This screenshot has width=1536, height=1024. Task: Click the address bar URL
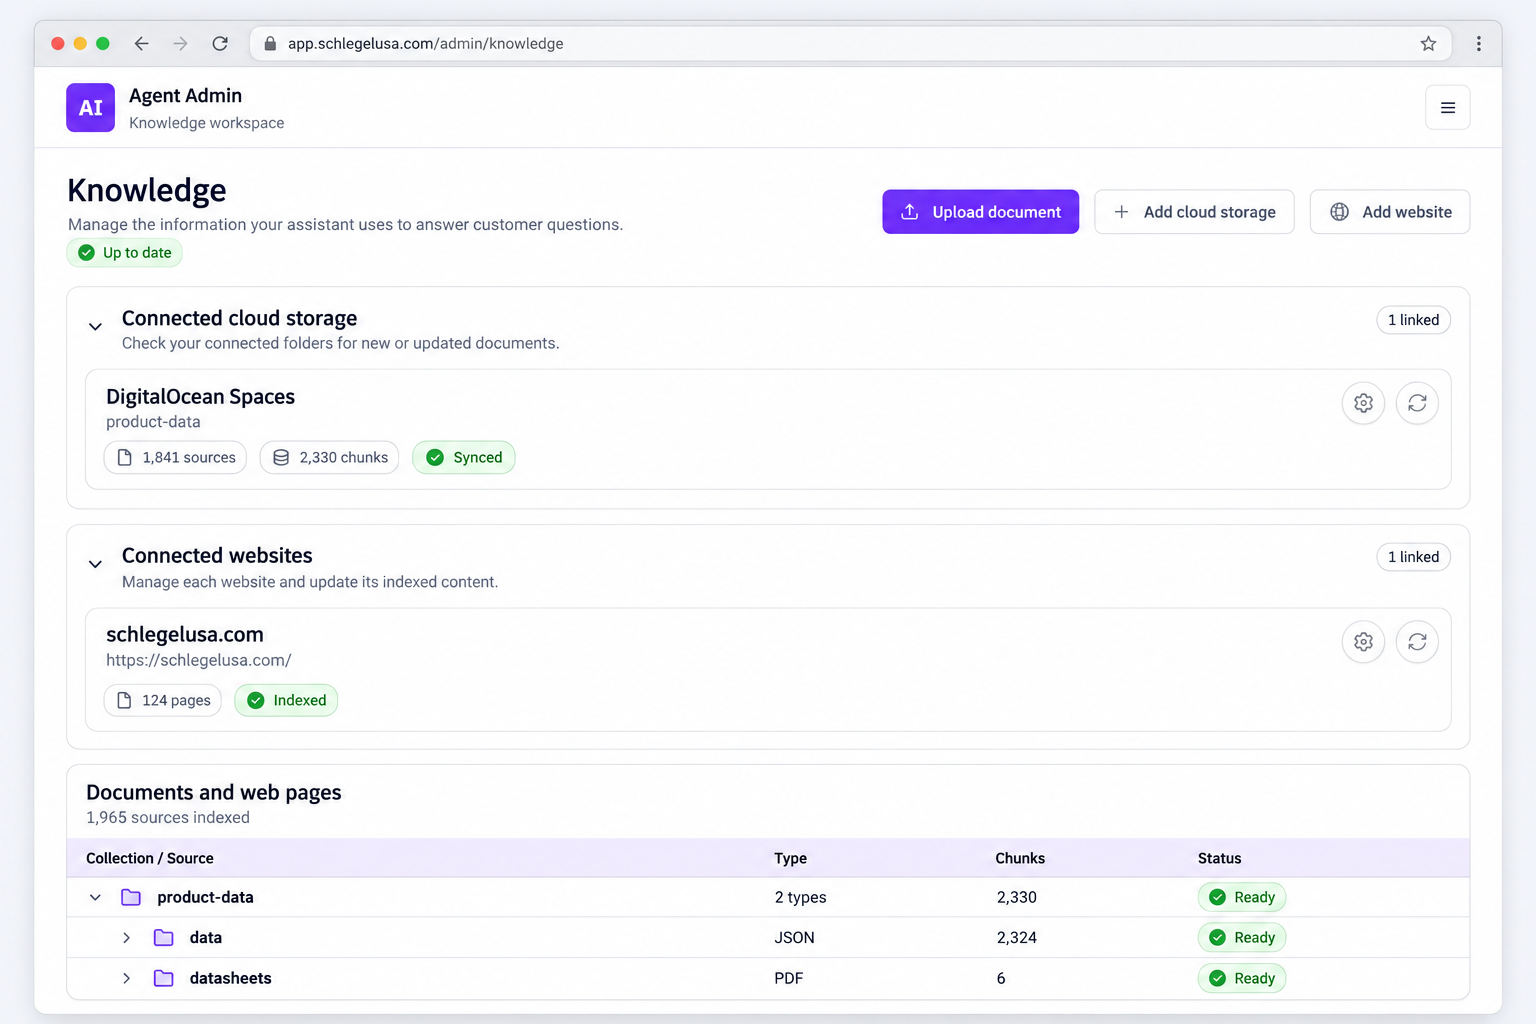click(x=425, y=43)
